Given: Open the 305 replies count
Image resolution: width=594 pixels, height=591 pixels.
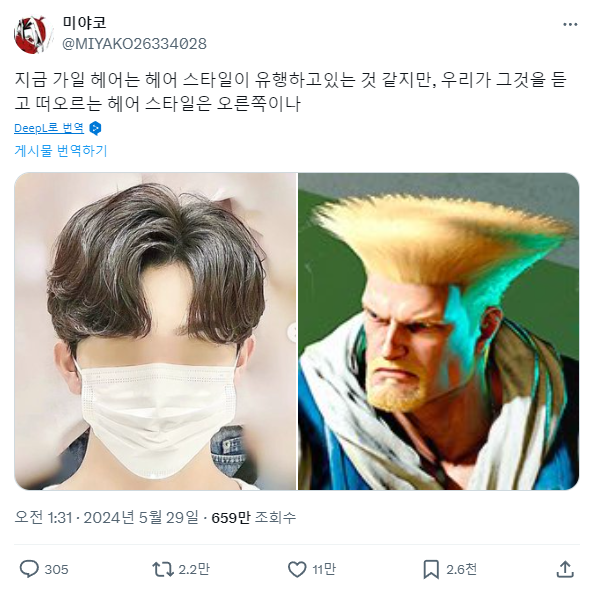Looking at the screenshot, I should click(x=56, y=569).
